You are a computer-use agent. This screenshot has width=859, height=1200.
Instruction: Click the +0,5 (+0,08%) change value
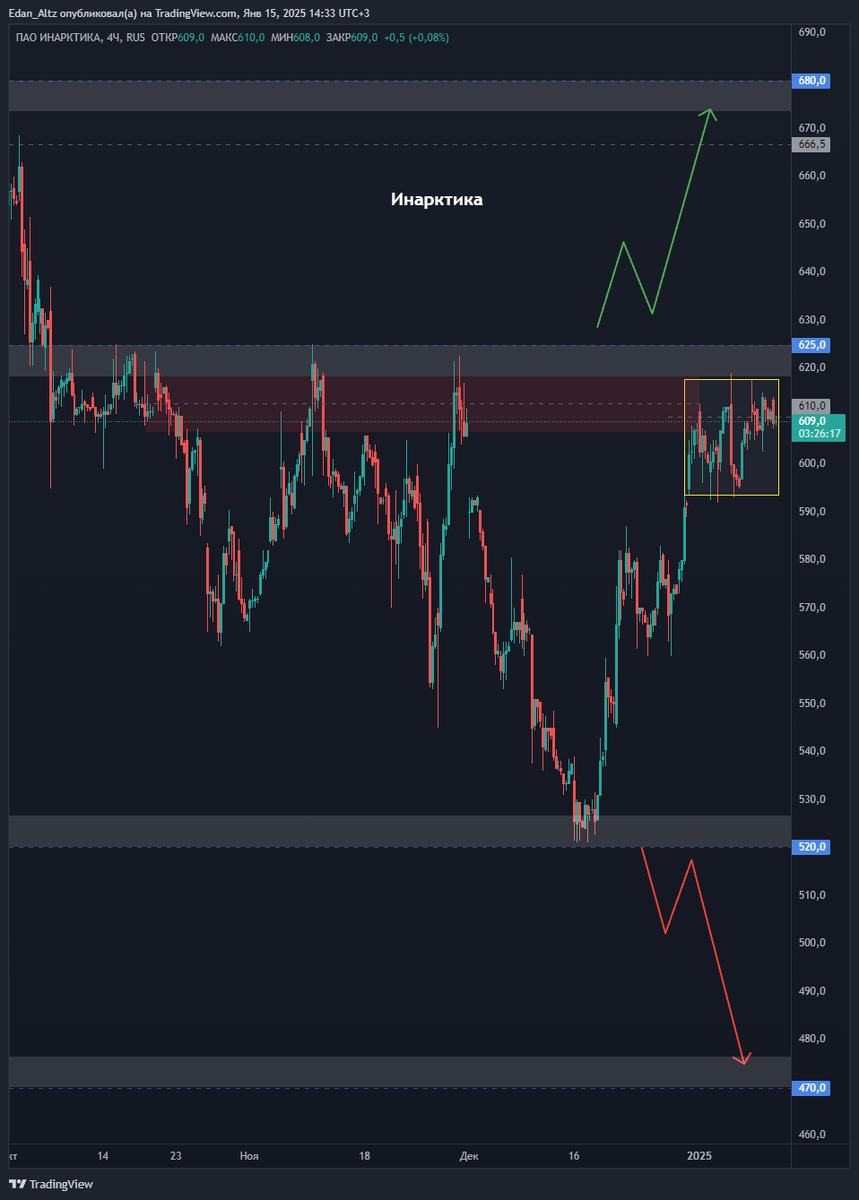tap(416, 37)
